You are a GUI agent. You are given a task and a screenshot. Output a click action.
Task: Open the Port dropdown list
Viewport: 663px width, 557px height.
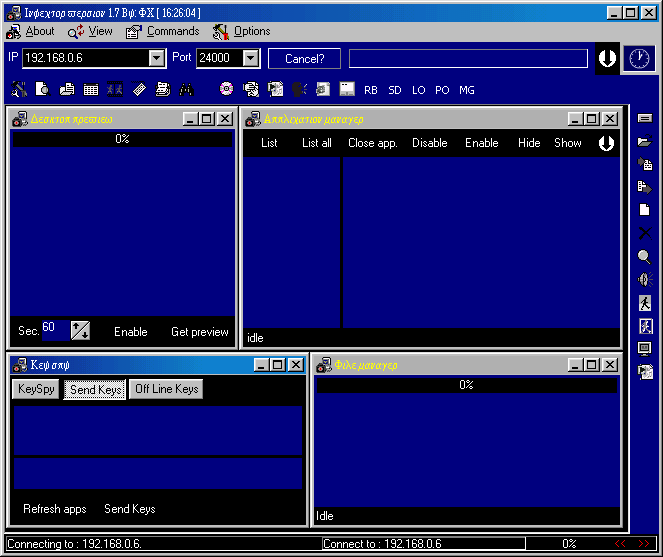click(250, 59)
